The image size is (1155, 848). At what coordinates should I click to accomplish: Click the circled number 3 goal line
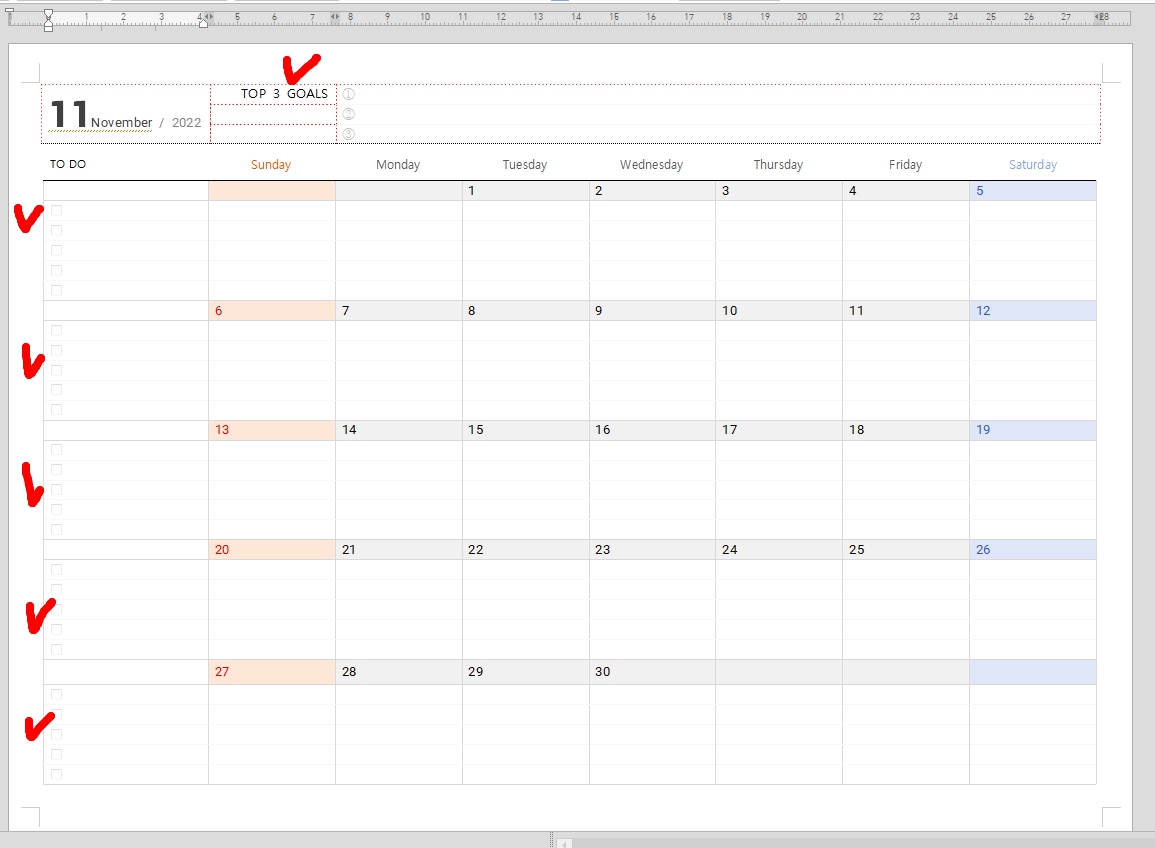(348, 133)
